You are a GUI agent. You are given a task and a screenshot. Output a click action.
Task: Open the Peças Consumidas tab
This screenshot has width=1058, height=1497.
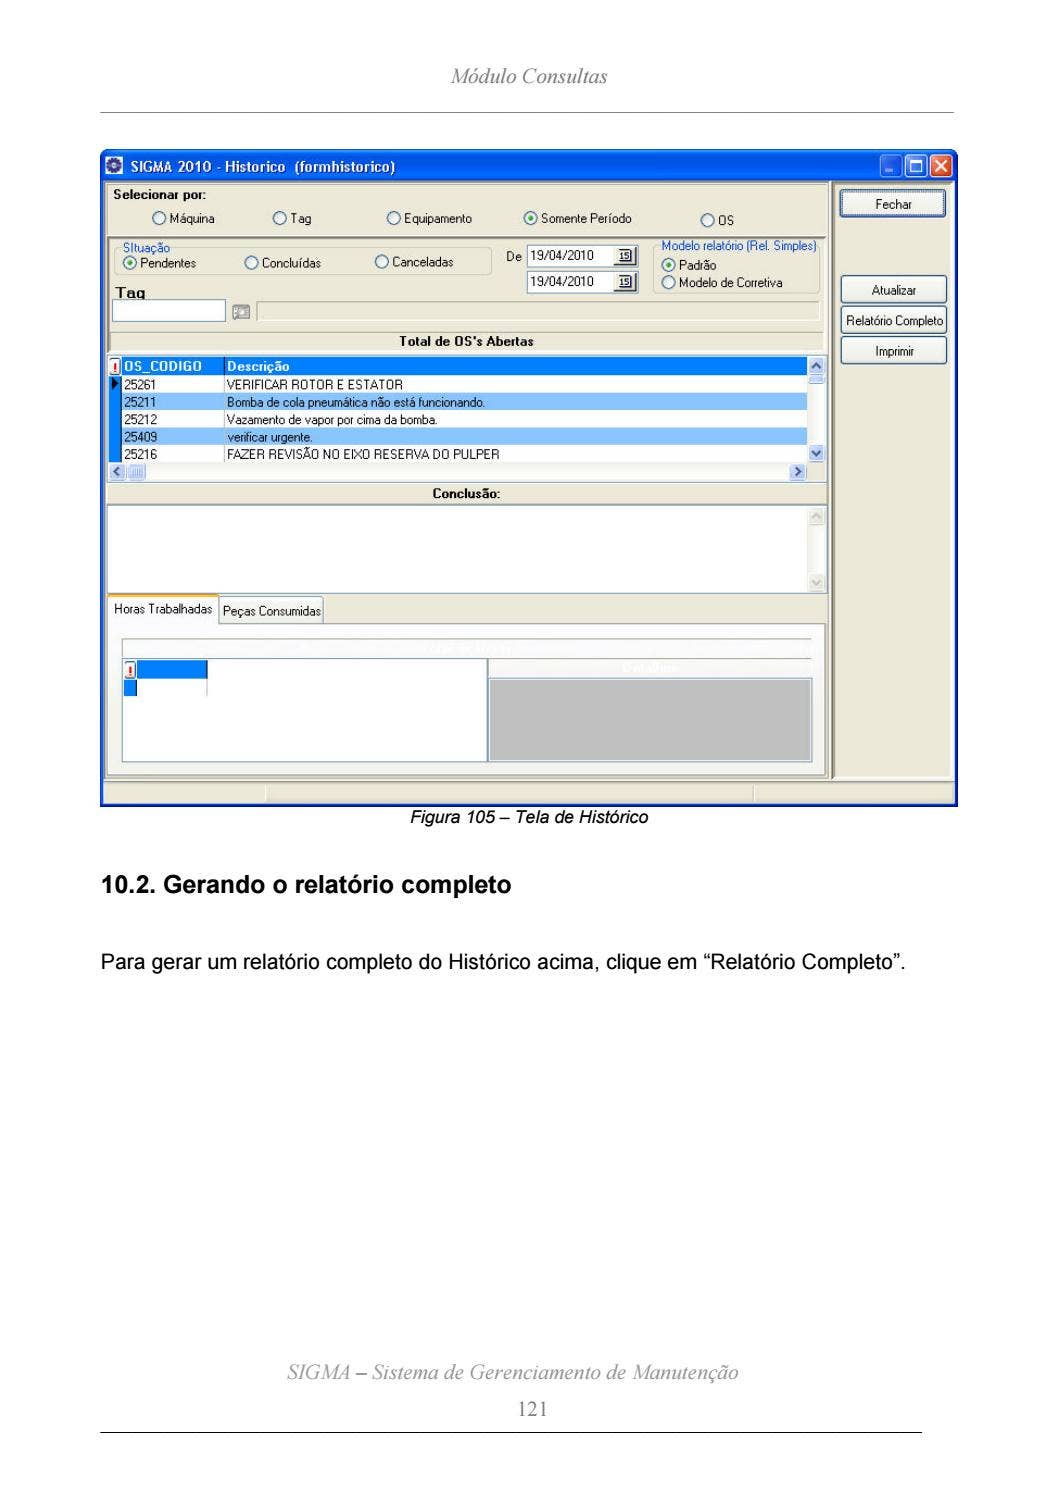[272, 609]
